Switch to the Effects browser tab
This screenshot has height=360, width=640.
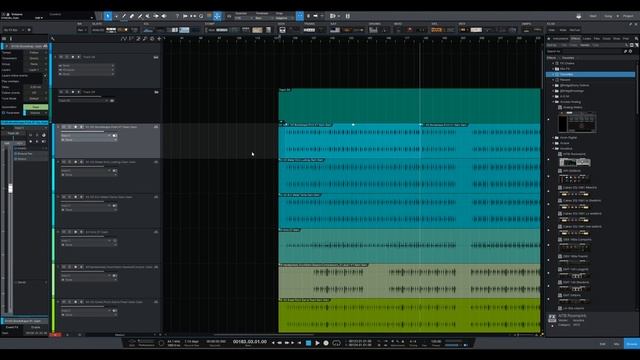(576, 39)
